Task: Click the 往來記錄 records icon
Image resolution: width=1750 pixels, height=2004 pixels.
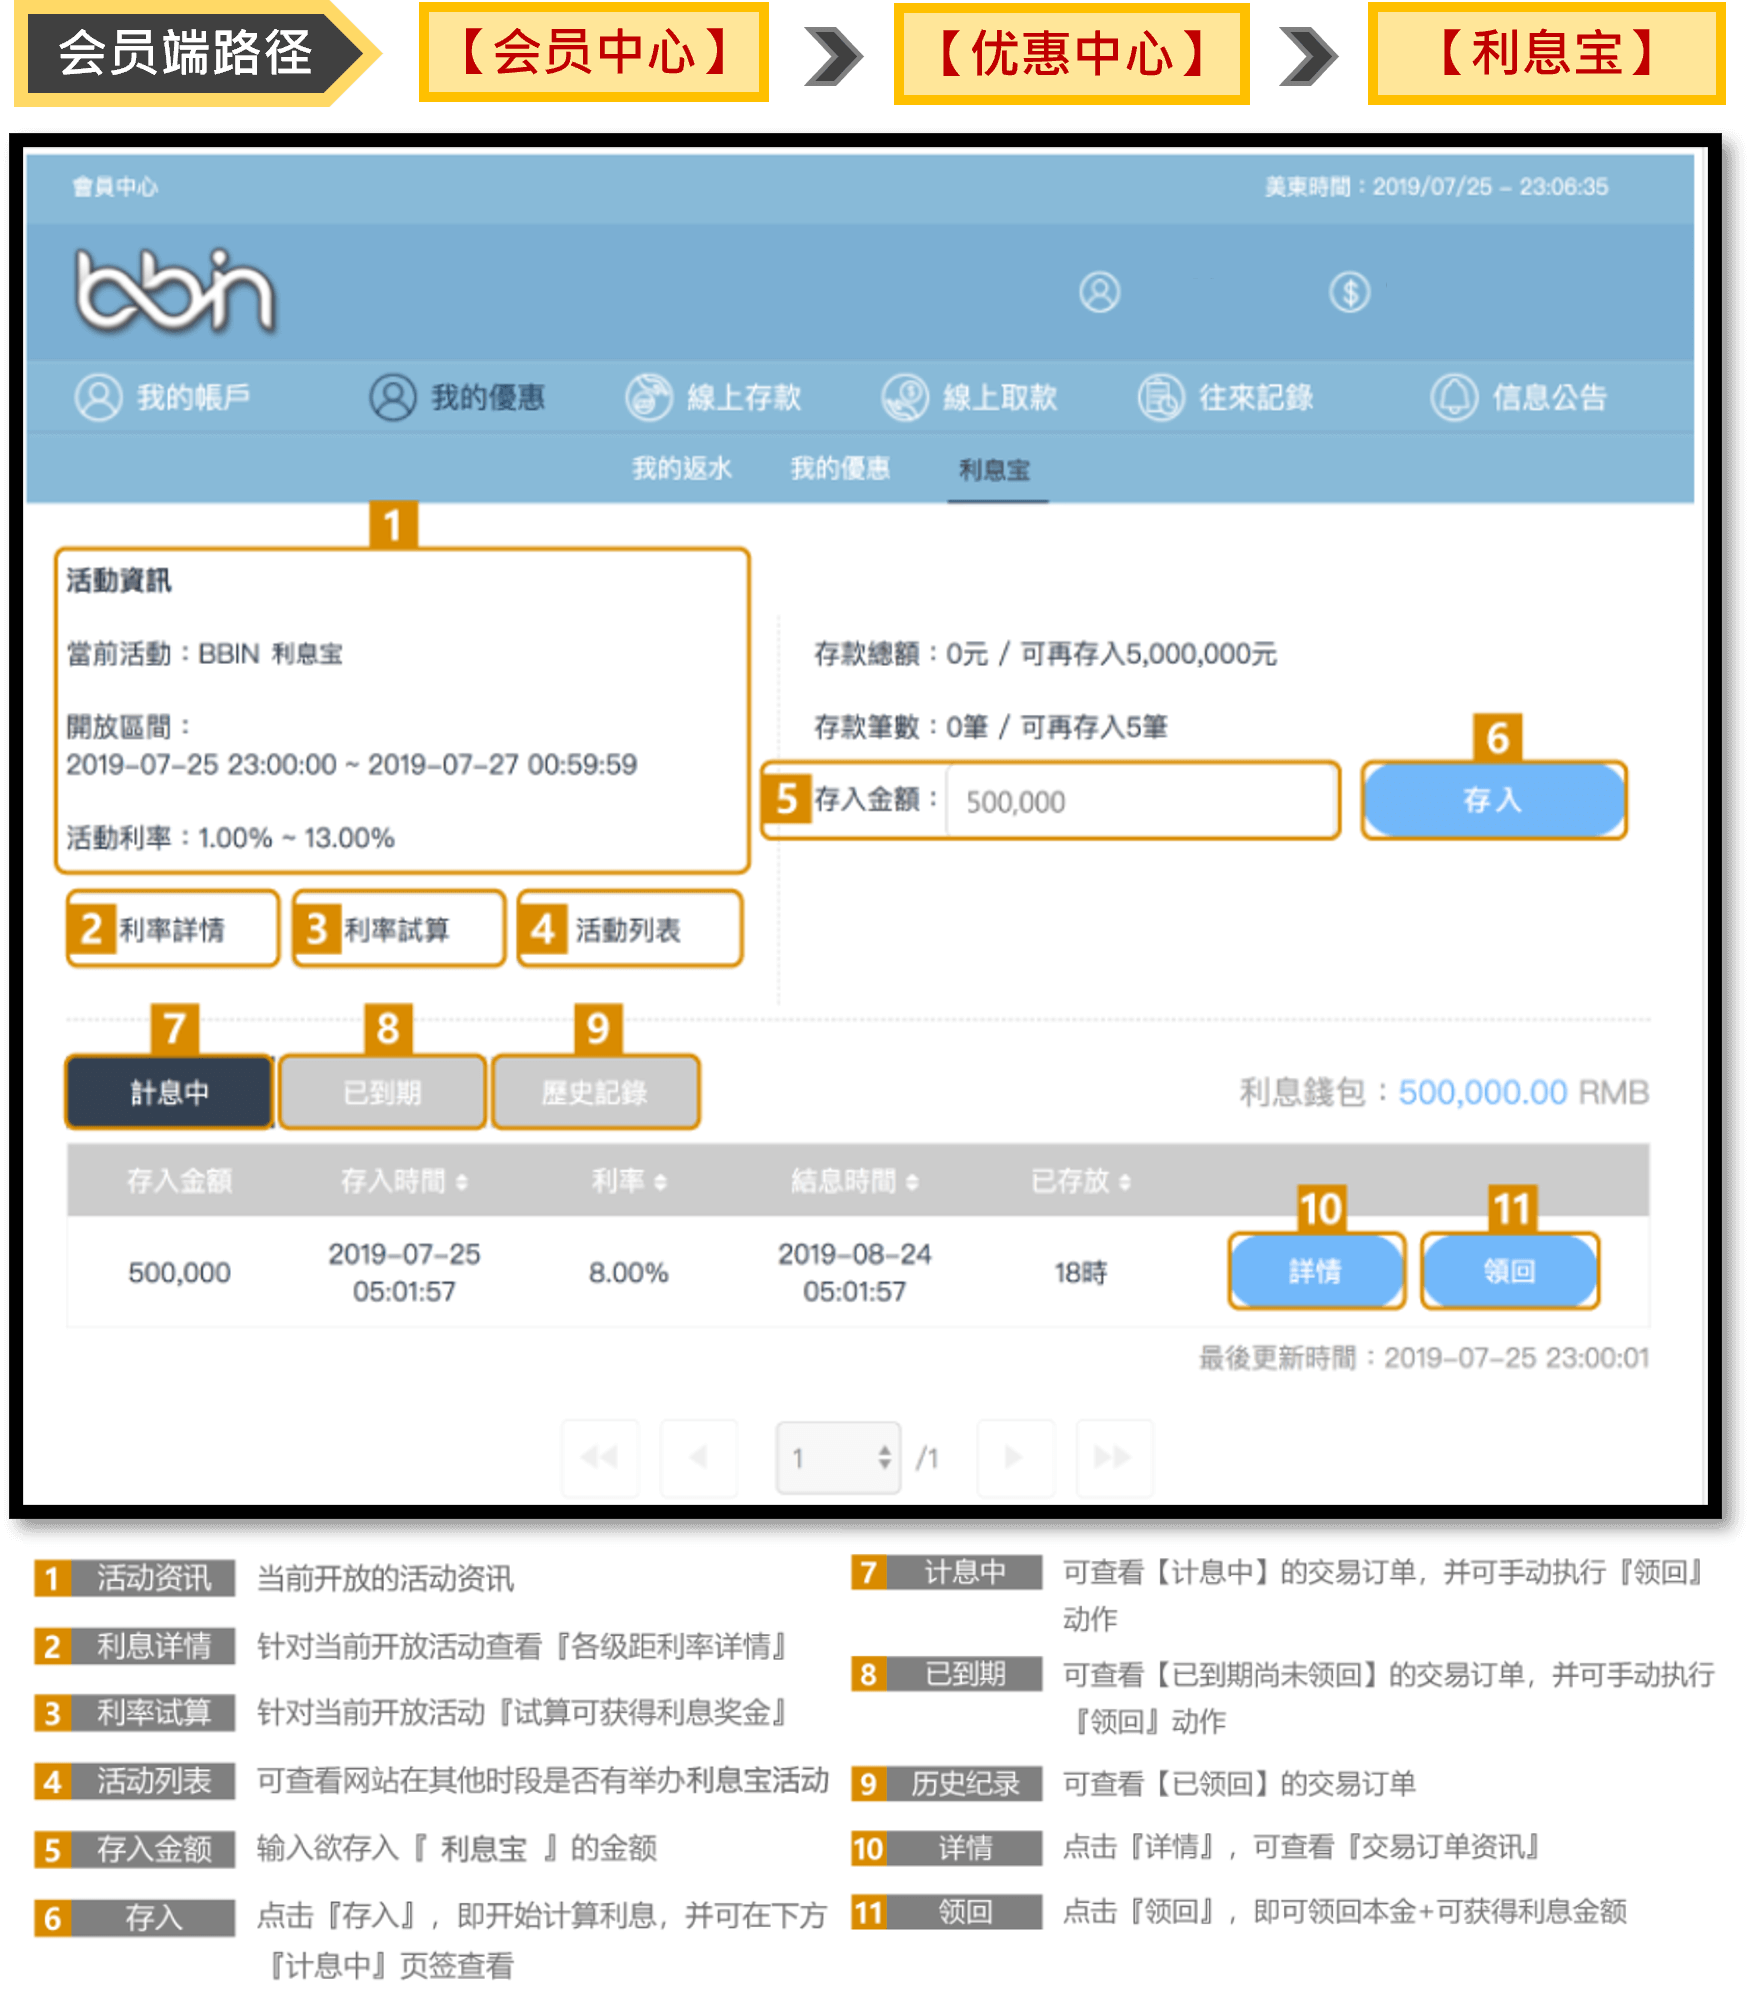Action: [1161, 397]
